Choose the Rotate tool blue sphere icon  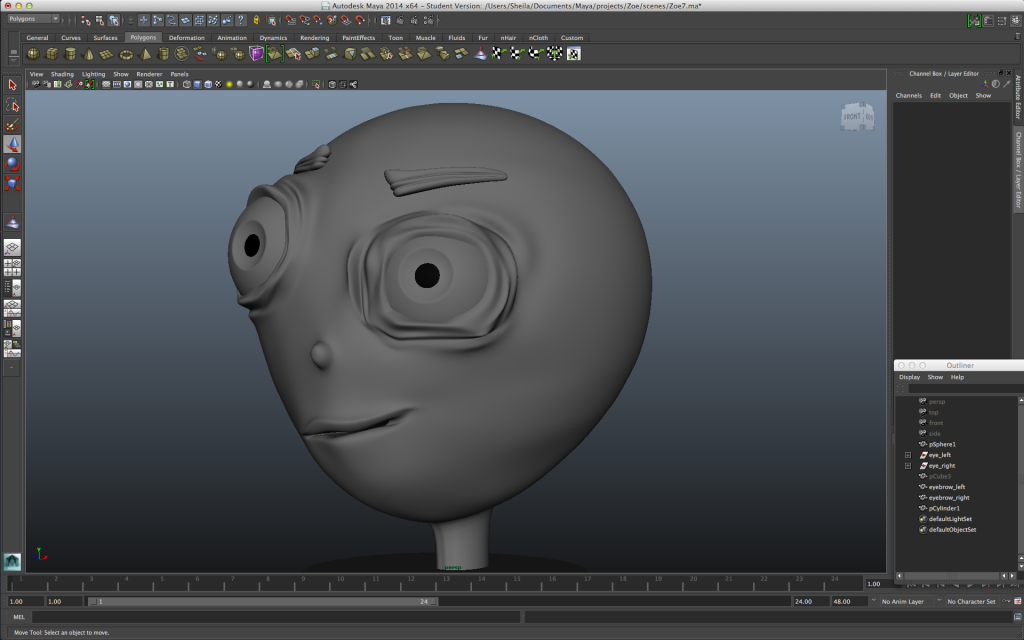point(12,163)
